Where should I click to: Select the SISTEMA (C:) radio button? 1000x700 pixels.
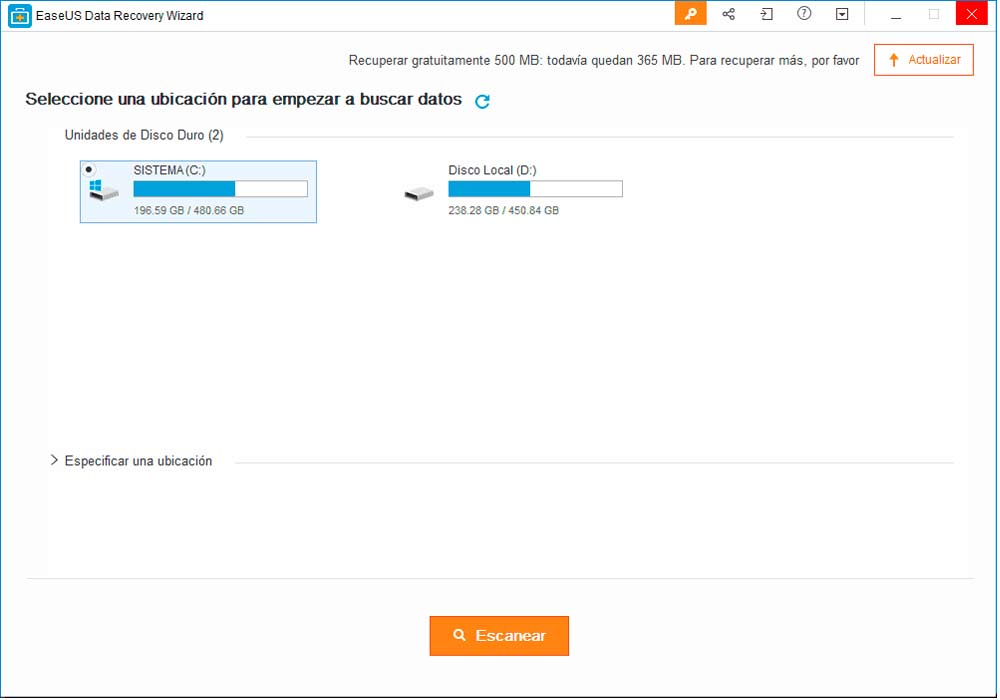[89, 170]
